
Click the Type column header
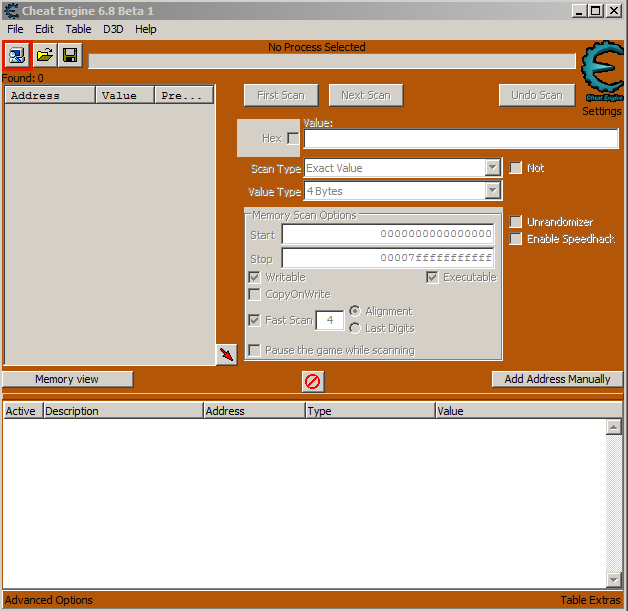pos(370,411)
